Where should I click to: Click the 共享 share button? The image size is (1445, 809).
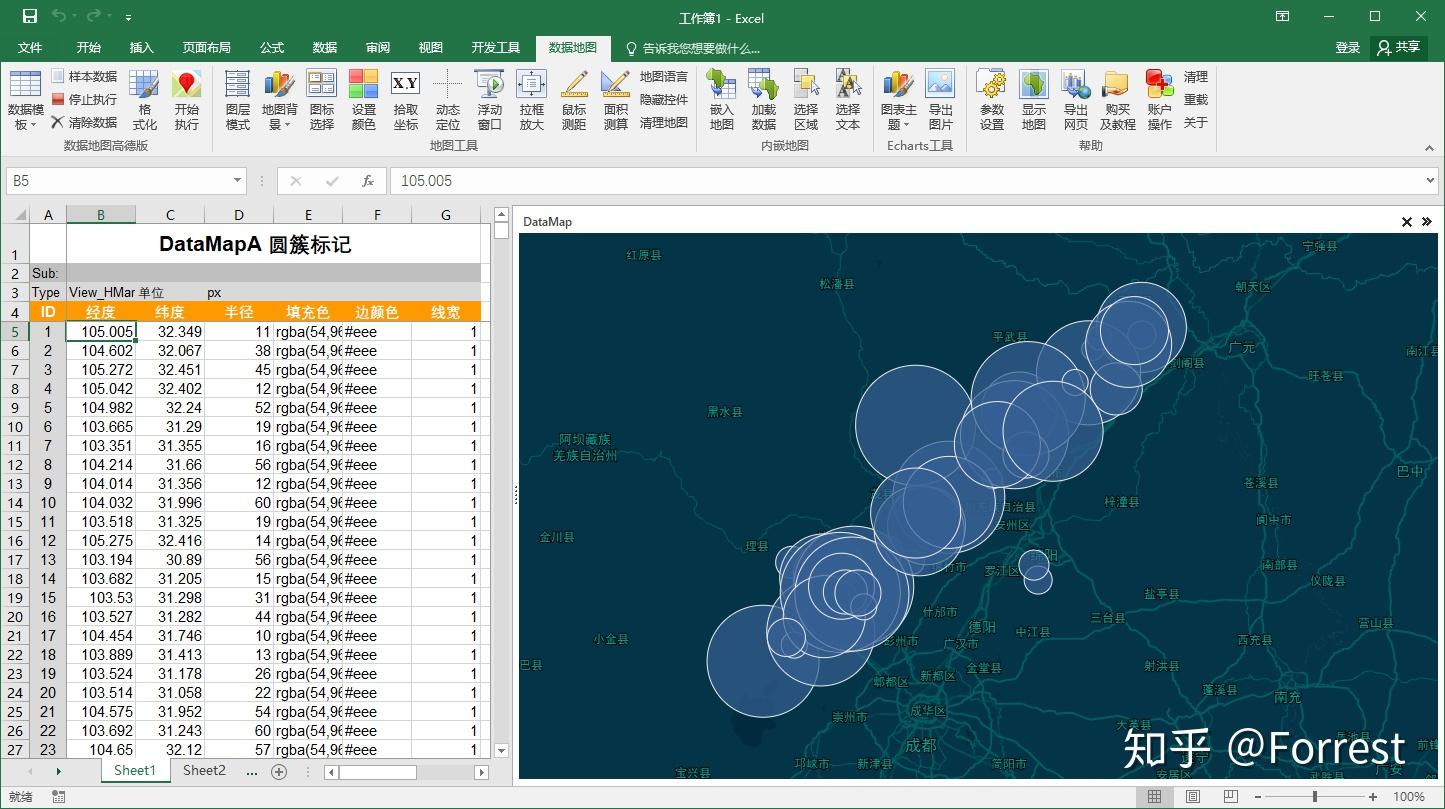point(1399,48)
